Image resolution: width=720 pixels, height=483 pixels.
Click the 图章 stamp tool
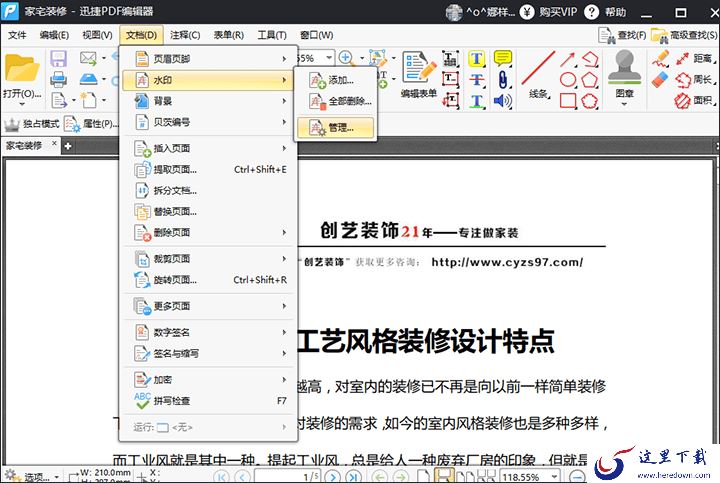point(624,76)
